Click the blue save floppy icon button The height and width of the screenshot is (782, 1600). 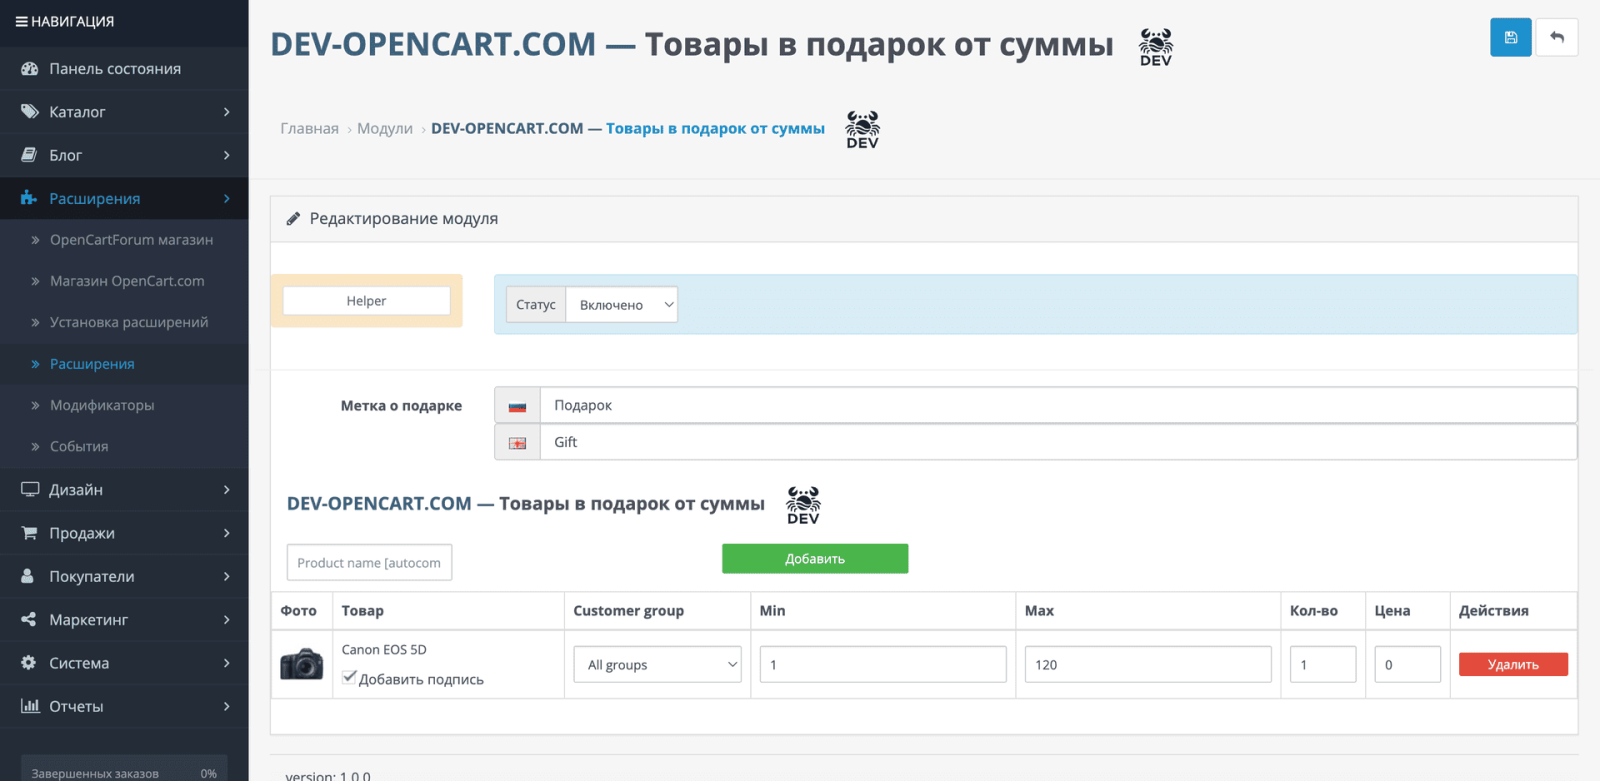pyautogui.click(x=1510, y=38)
